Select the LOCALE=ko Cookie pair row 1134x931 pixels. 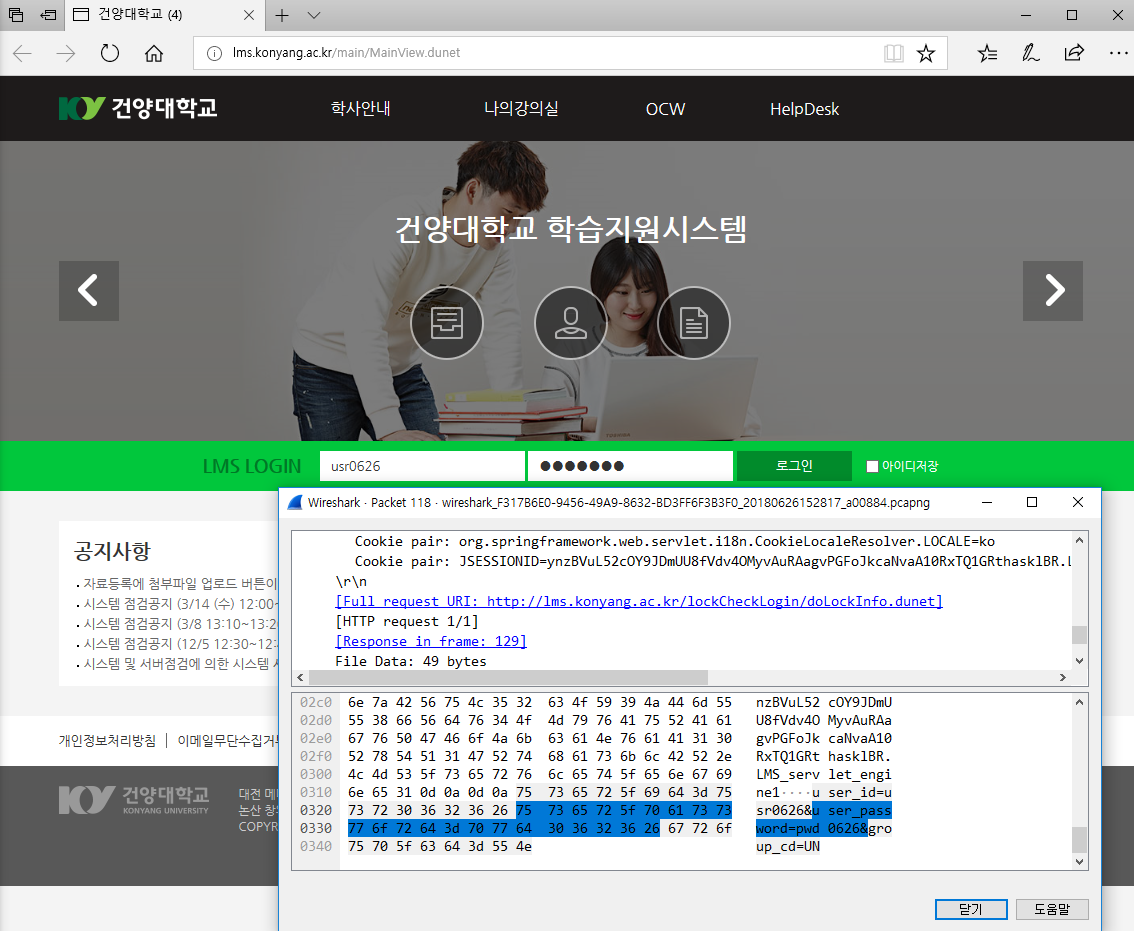point(675,541)
